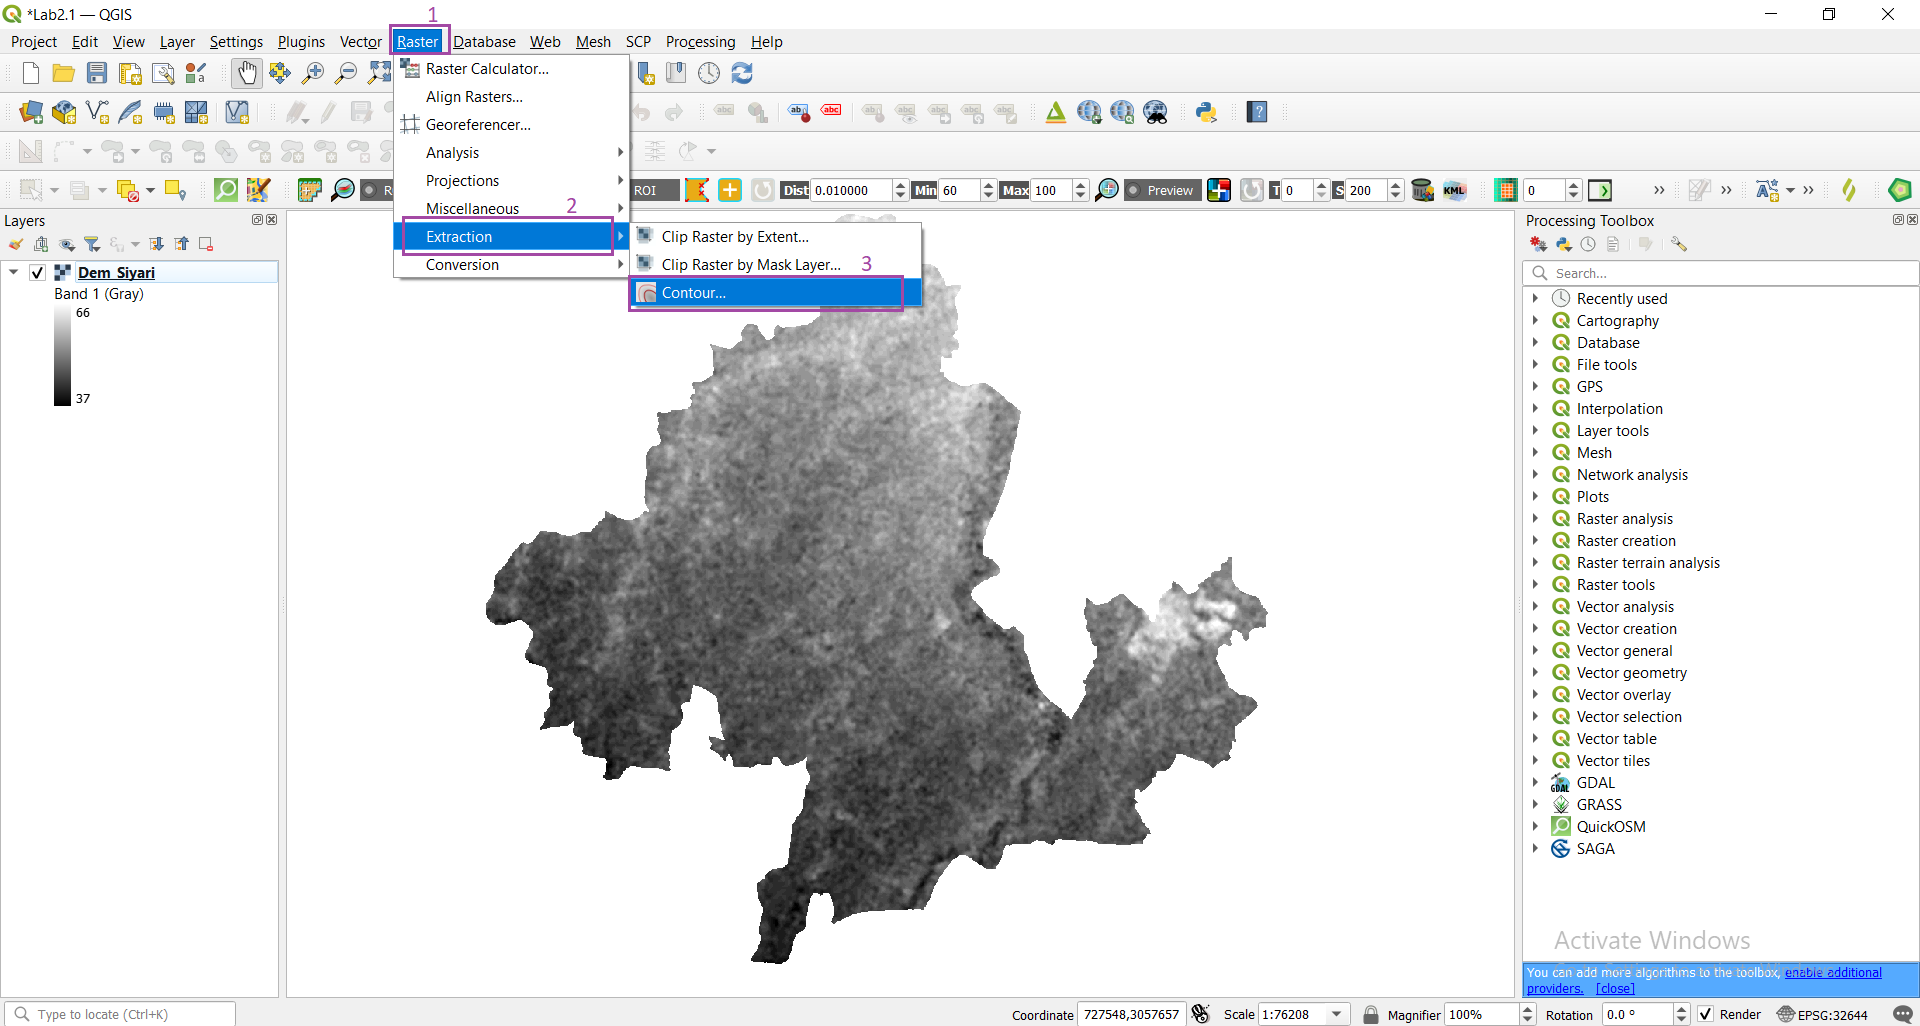Open the Data Source Manager
1920x1026 pixels.
point(30,112)
